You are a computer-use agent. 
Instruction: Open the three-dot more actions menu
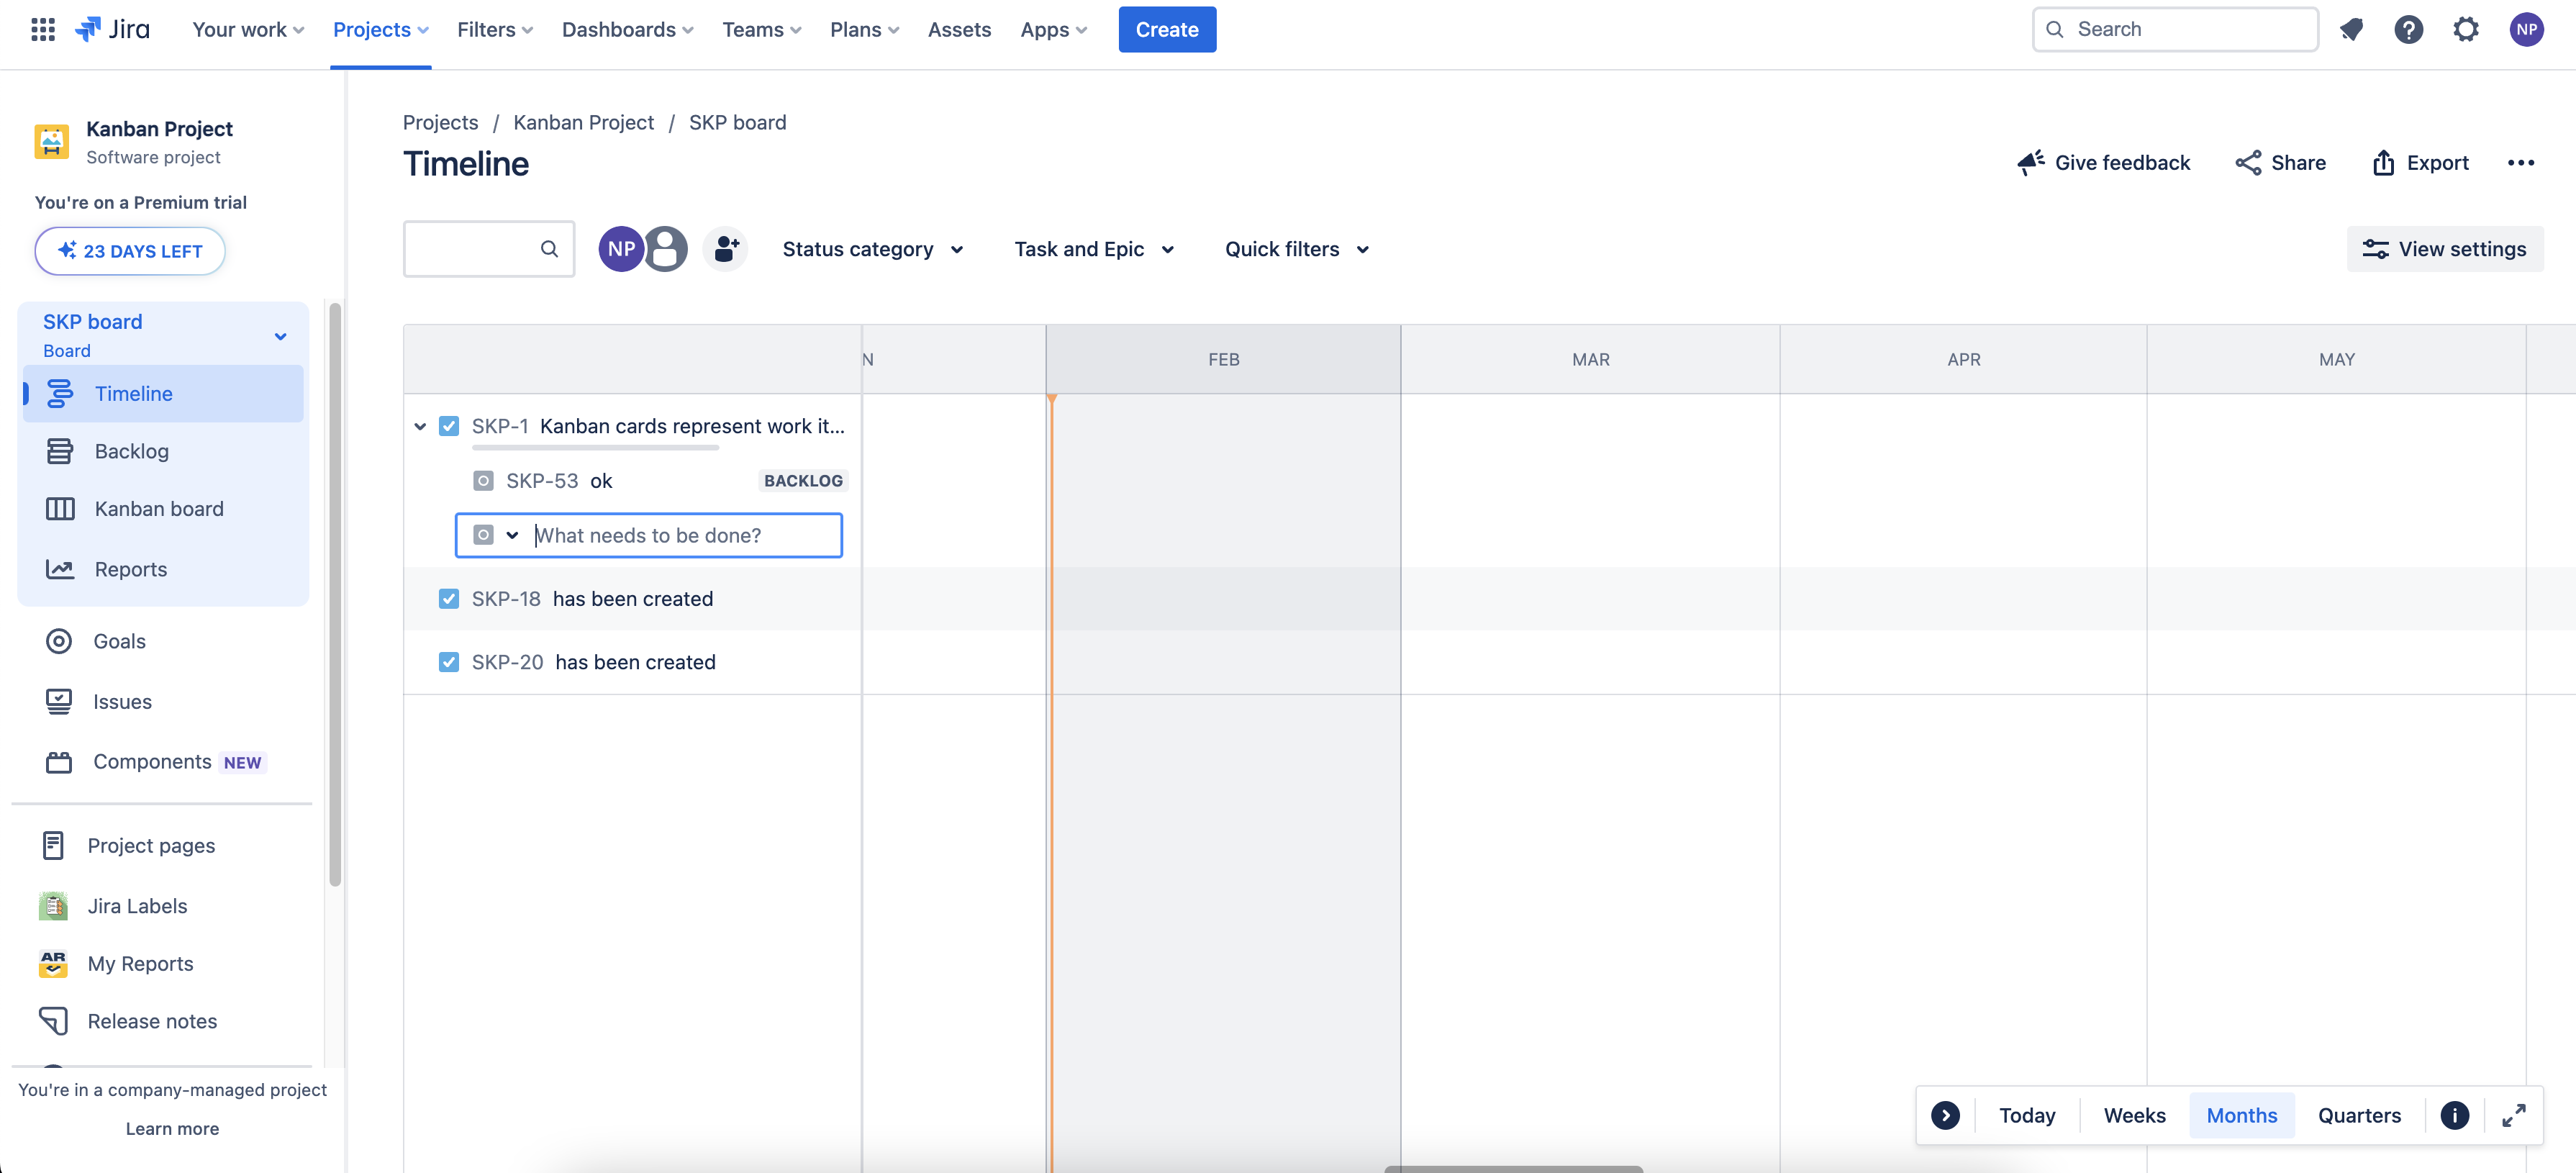pos(2520,163)
